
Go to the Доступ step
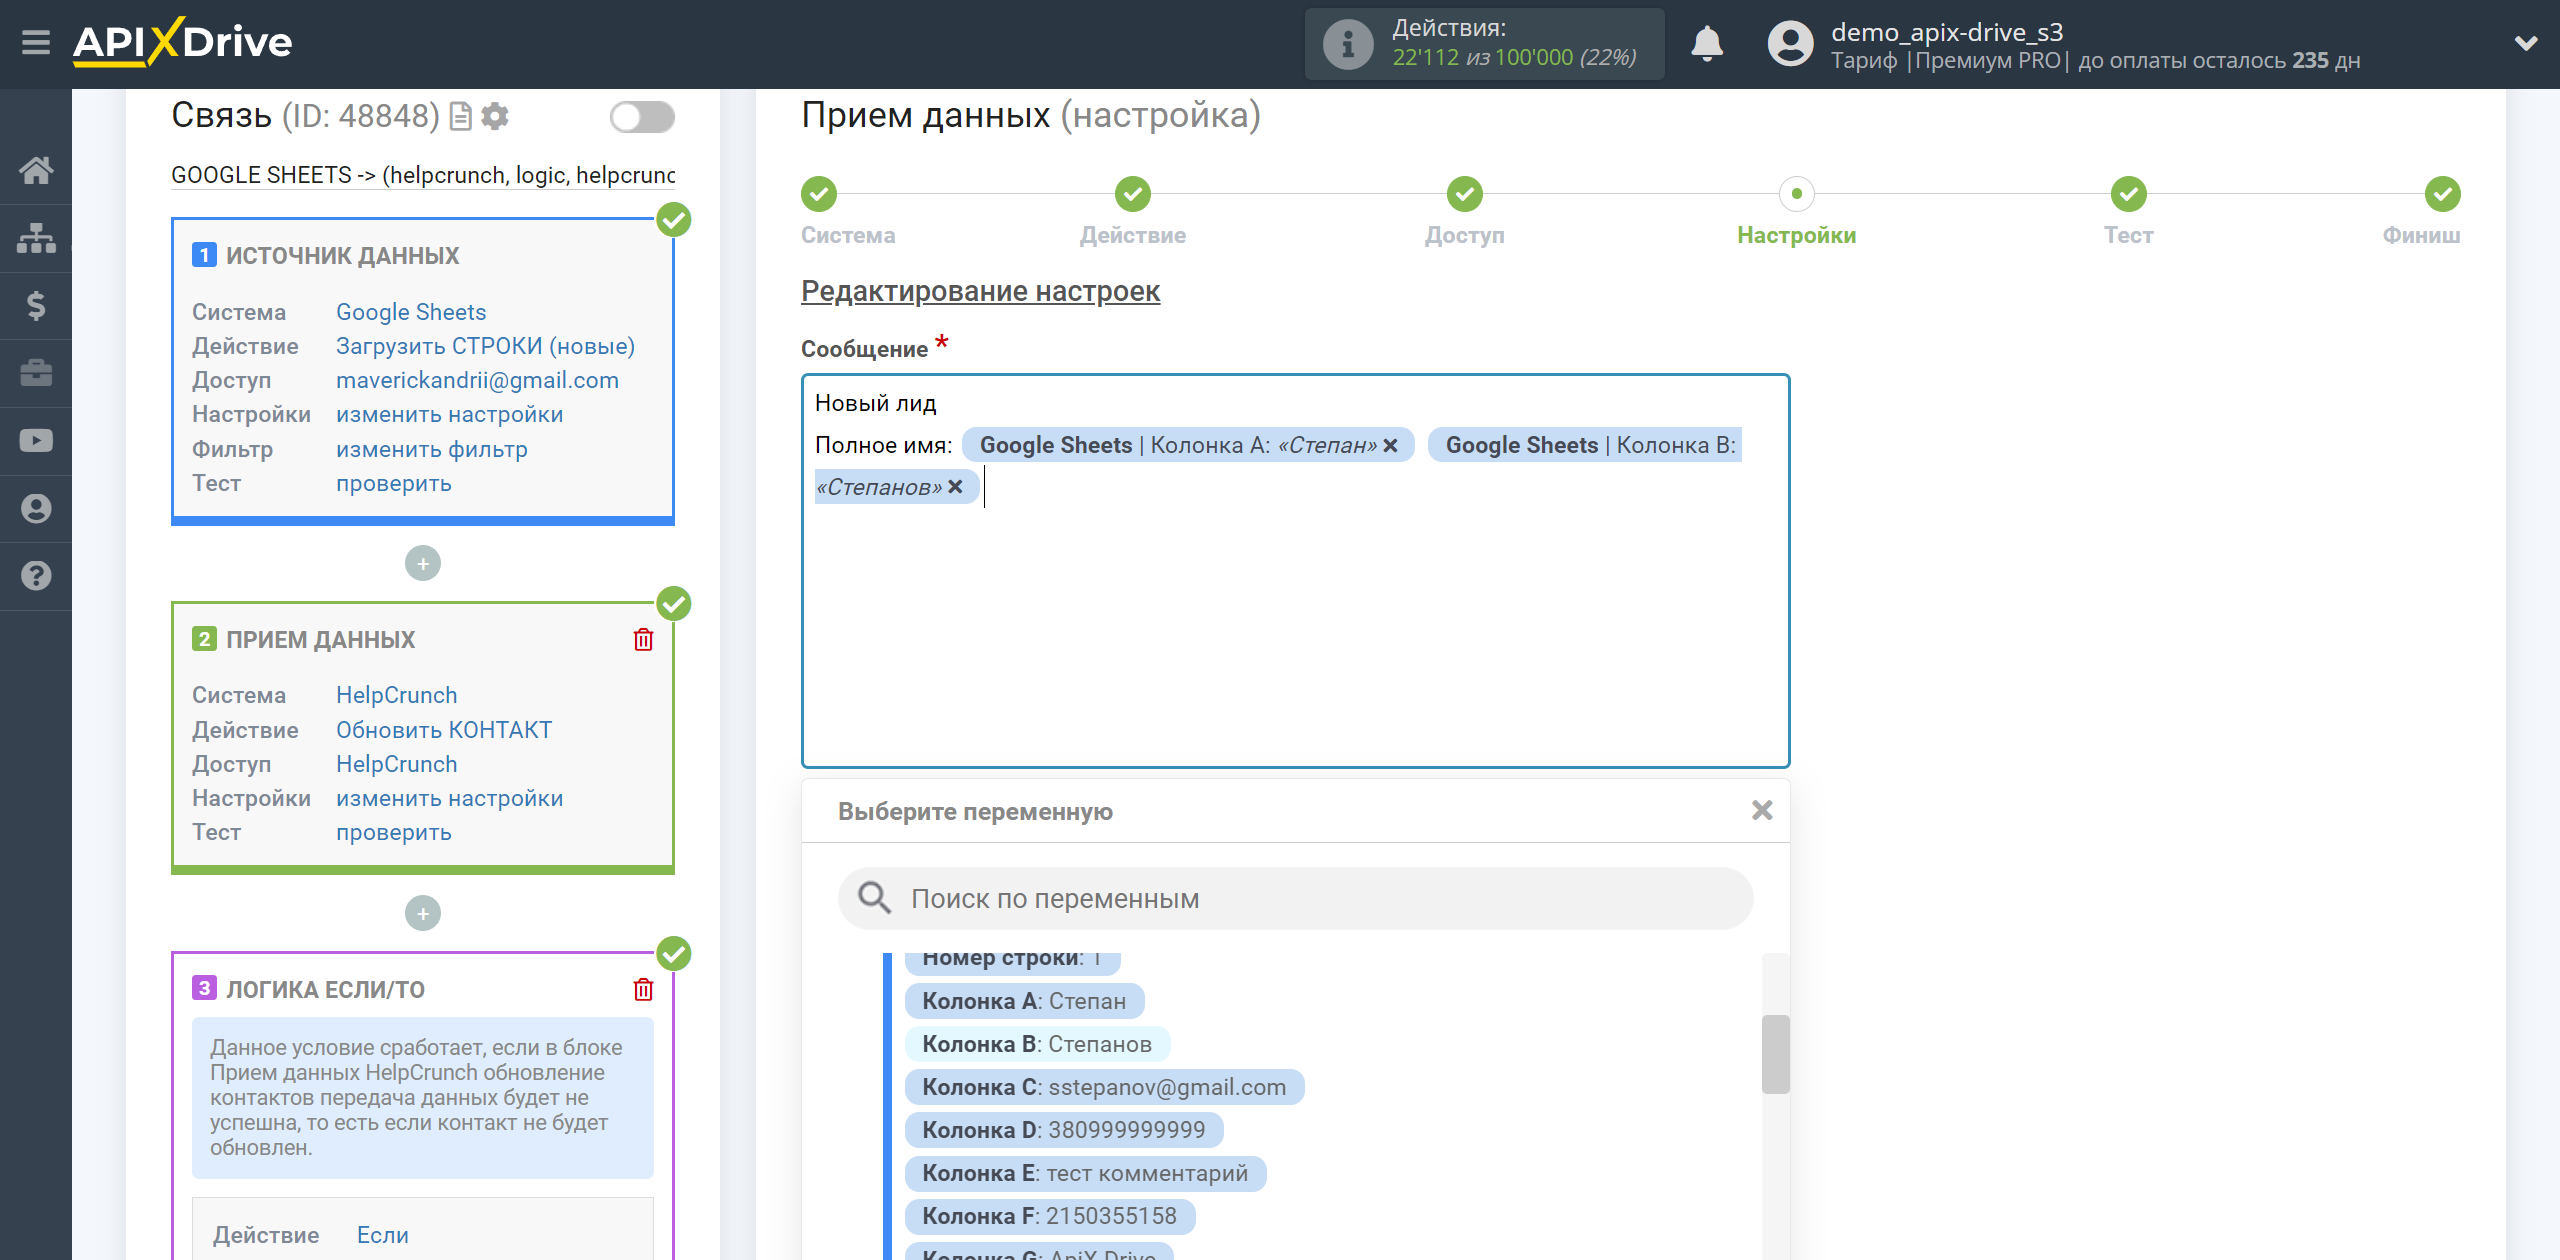coord(1465,194)
